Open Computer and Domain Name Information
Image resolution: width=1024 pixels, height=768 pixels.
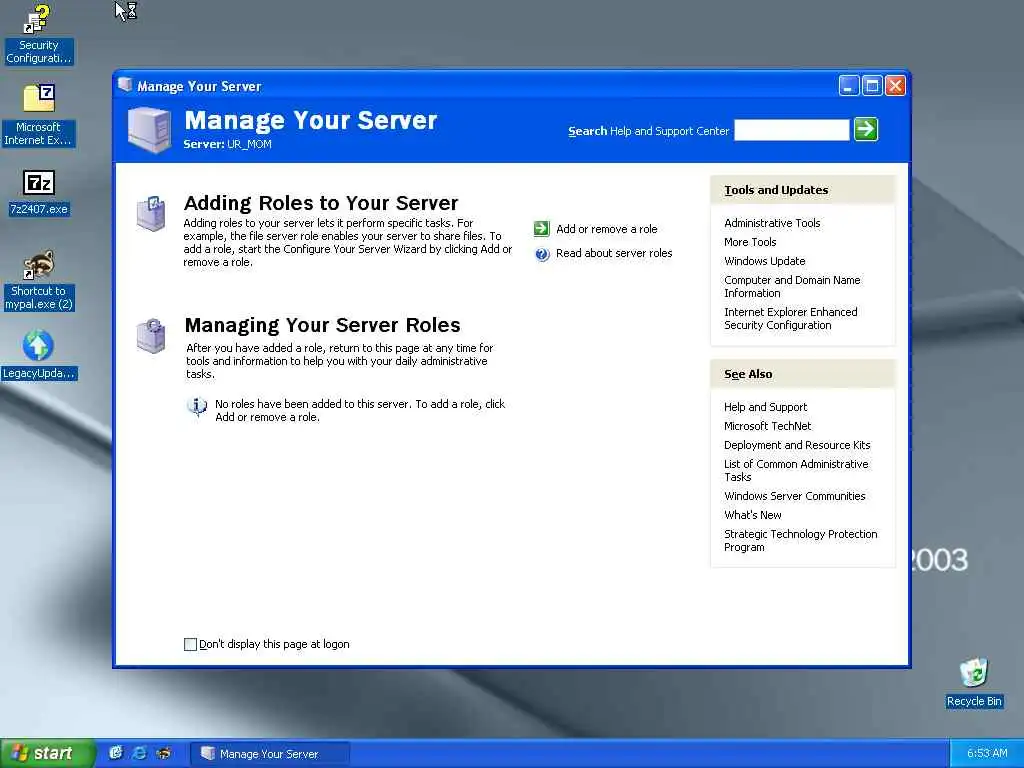click(x=792, y=287)
